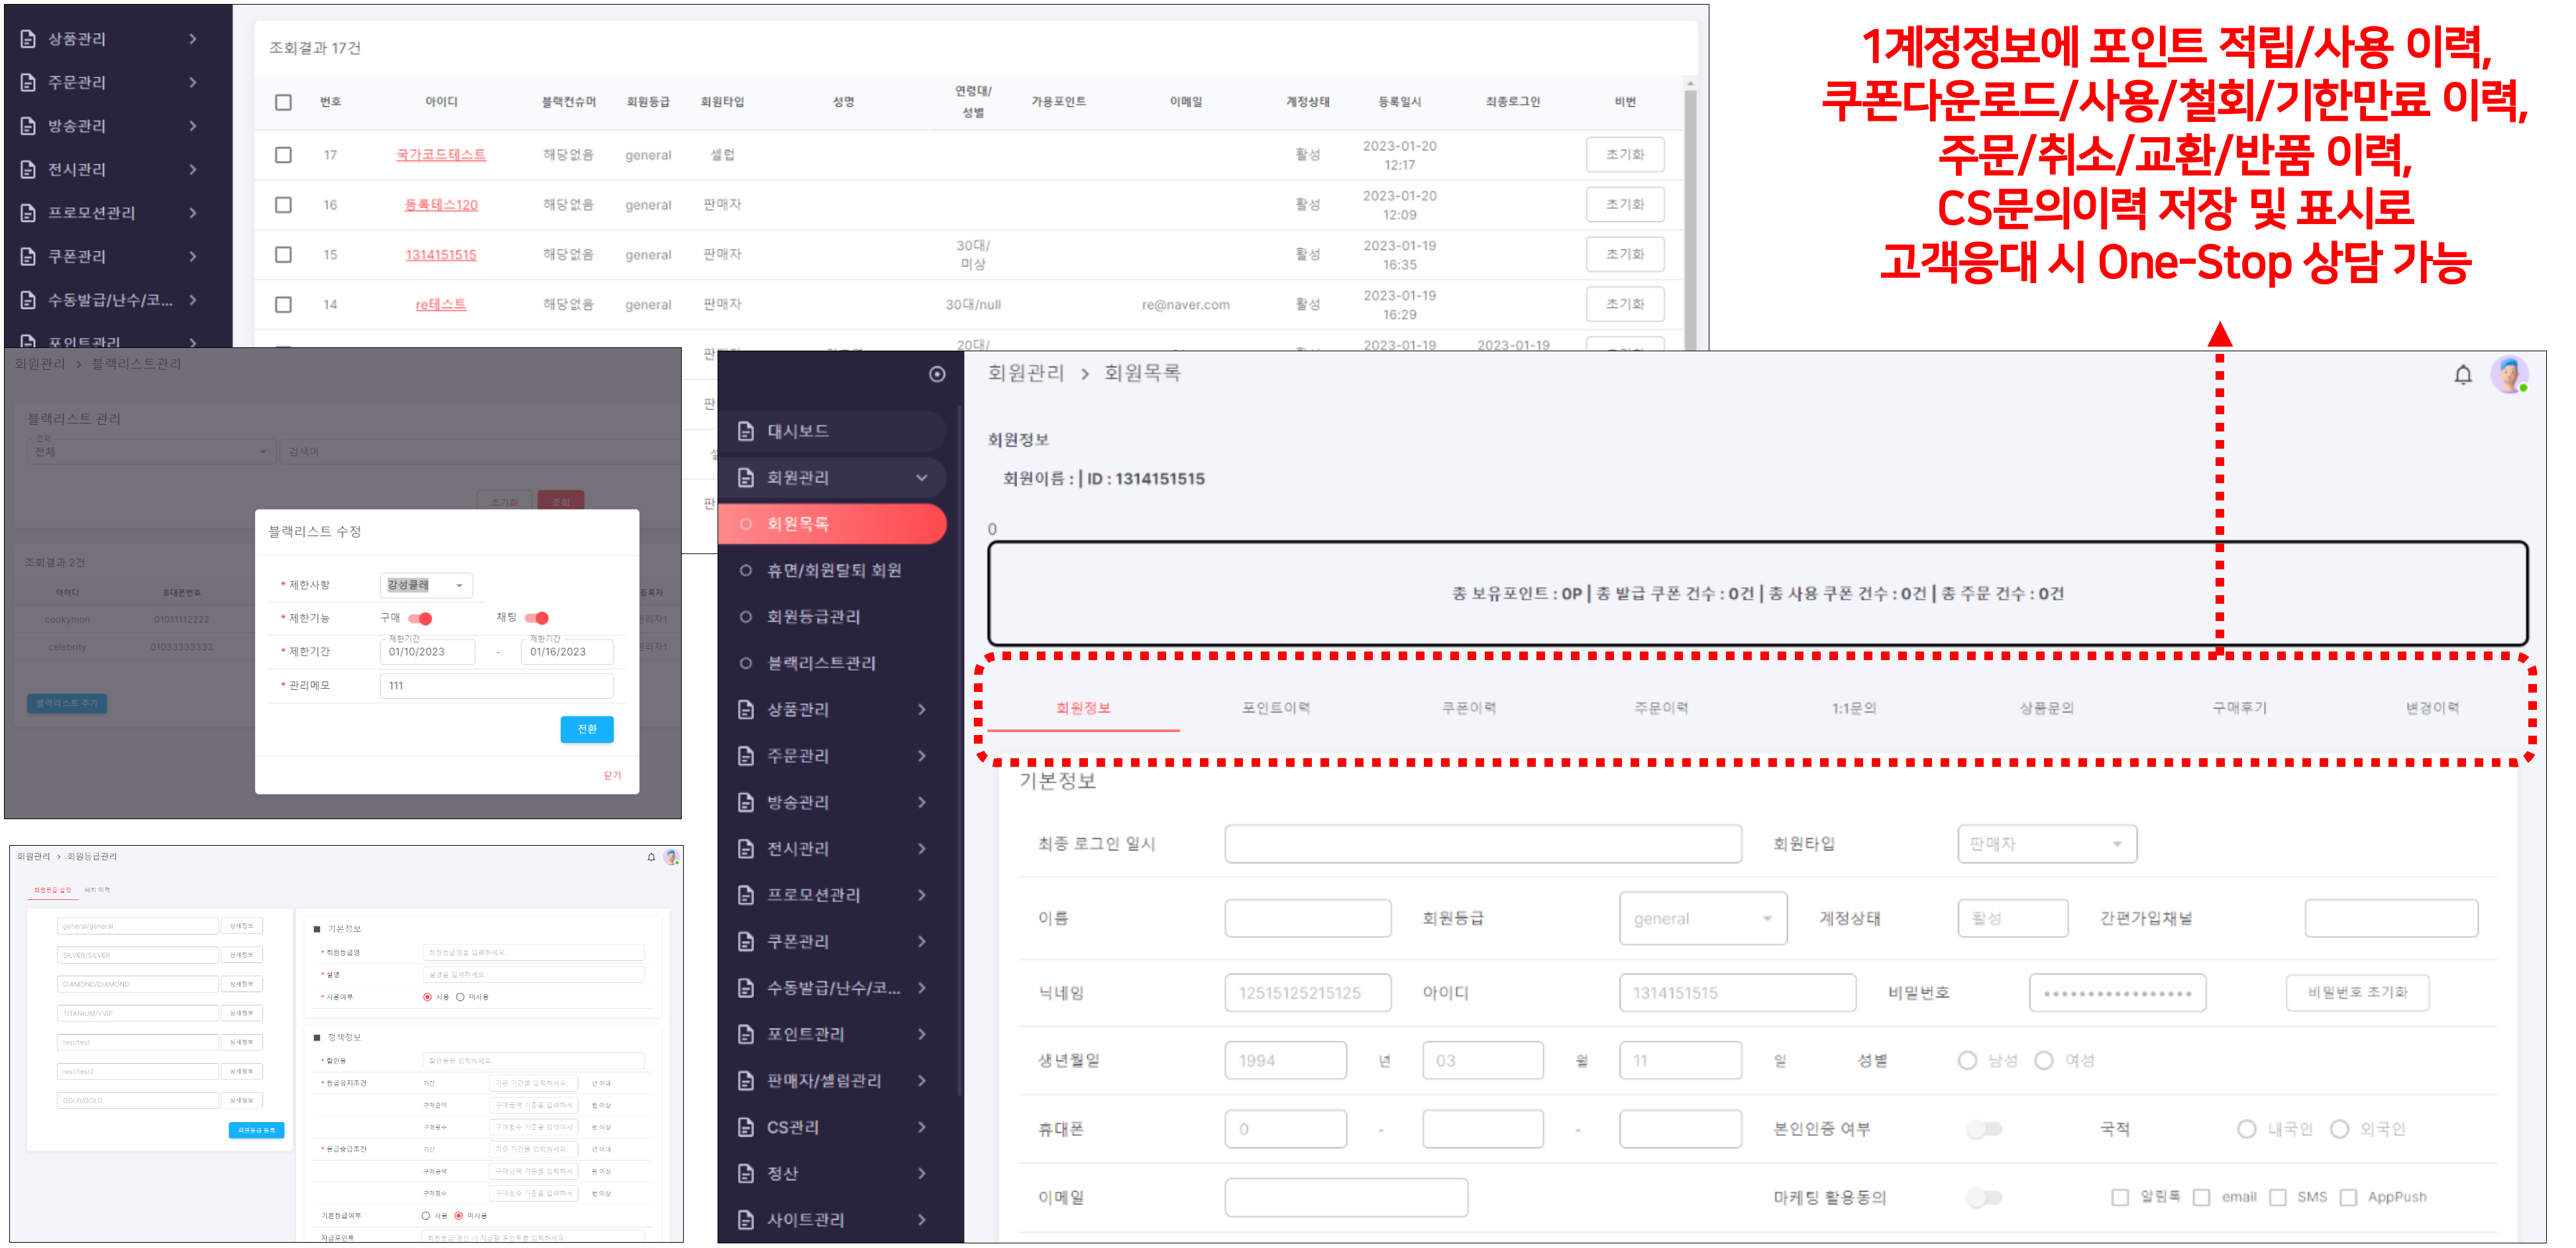Screen dimensions: 2576x1248
Task: Click the 회원관리 document icon in dark sidebar
Action: [x=746, y=477]
